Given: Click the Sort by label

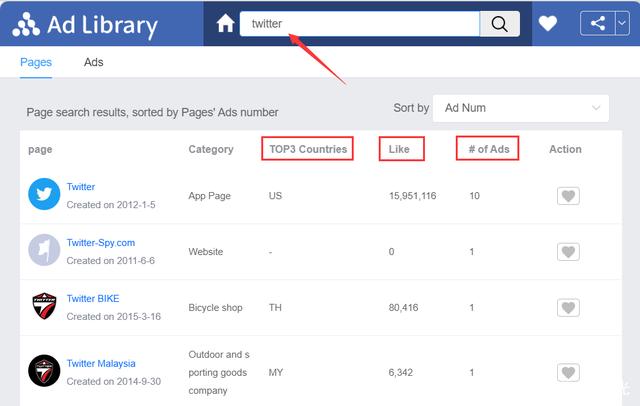Looking at the screenshot, I should pyautogui.click(x=411, y=108).
